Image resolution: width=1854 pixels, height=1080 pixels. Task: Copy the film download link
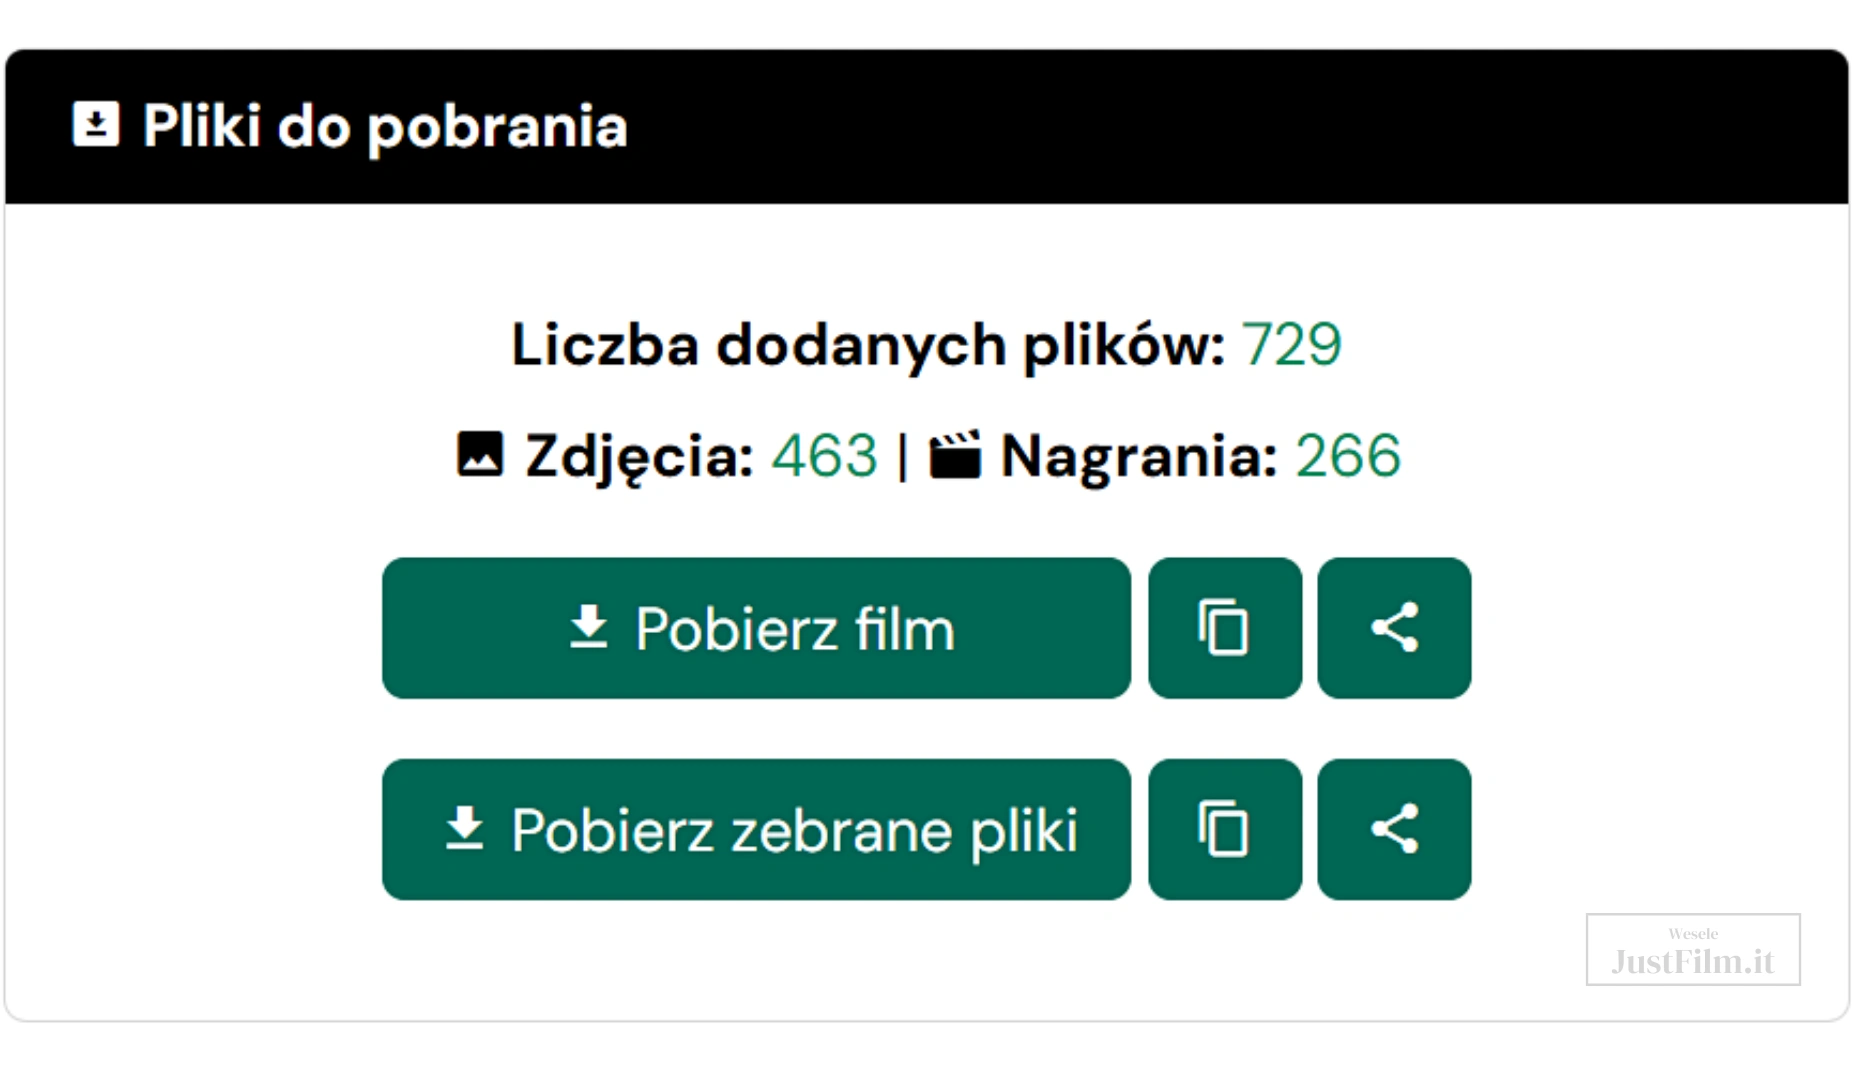1225,628
